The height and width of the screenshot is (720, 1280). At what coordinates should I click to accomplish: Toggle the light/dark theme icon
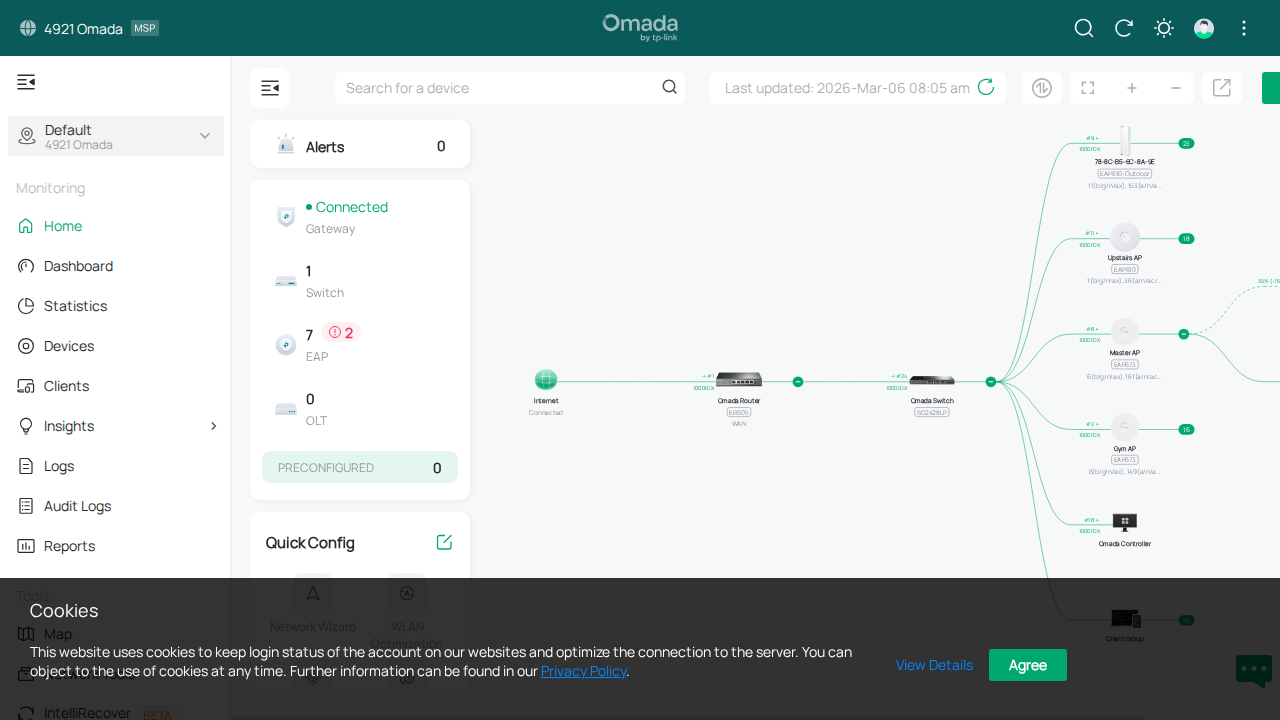pyautogui.click(x=1163, y=28)
